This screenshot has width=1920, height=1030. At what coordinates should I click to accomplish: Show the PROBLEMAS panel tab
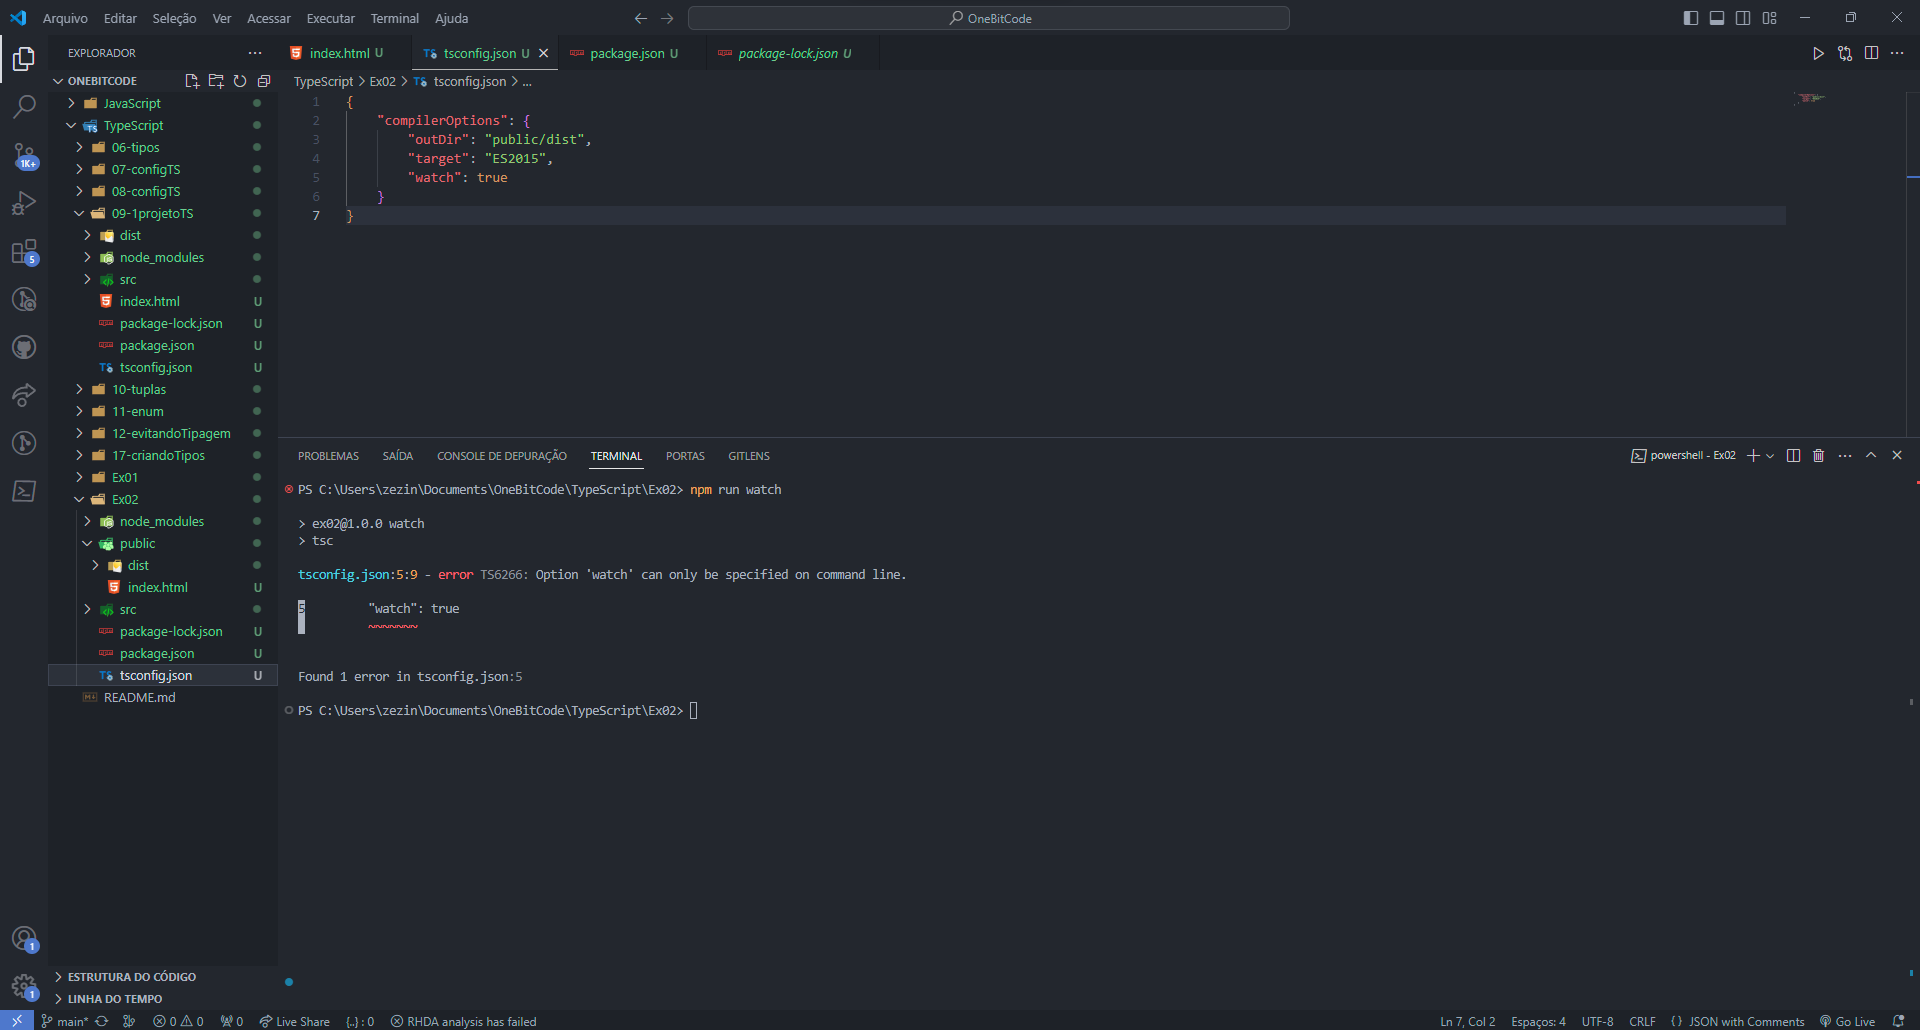click(x=328, y=456)
